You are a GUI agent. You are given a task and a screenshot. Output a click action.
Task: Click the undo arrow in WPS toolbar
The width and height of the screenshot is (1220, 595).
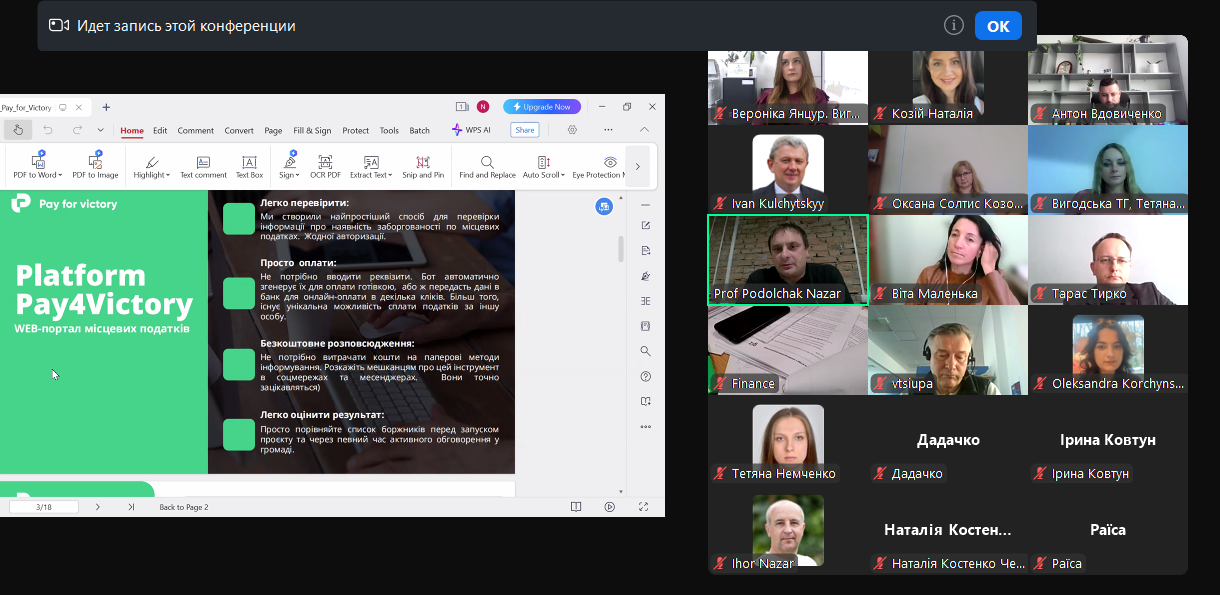click(x=48, y=130)
